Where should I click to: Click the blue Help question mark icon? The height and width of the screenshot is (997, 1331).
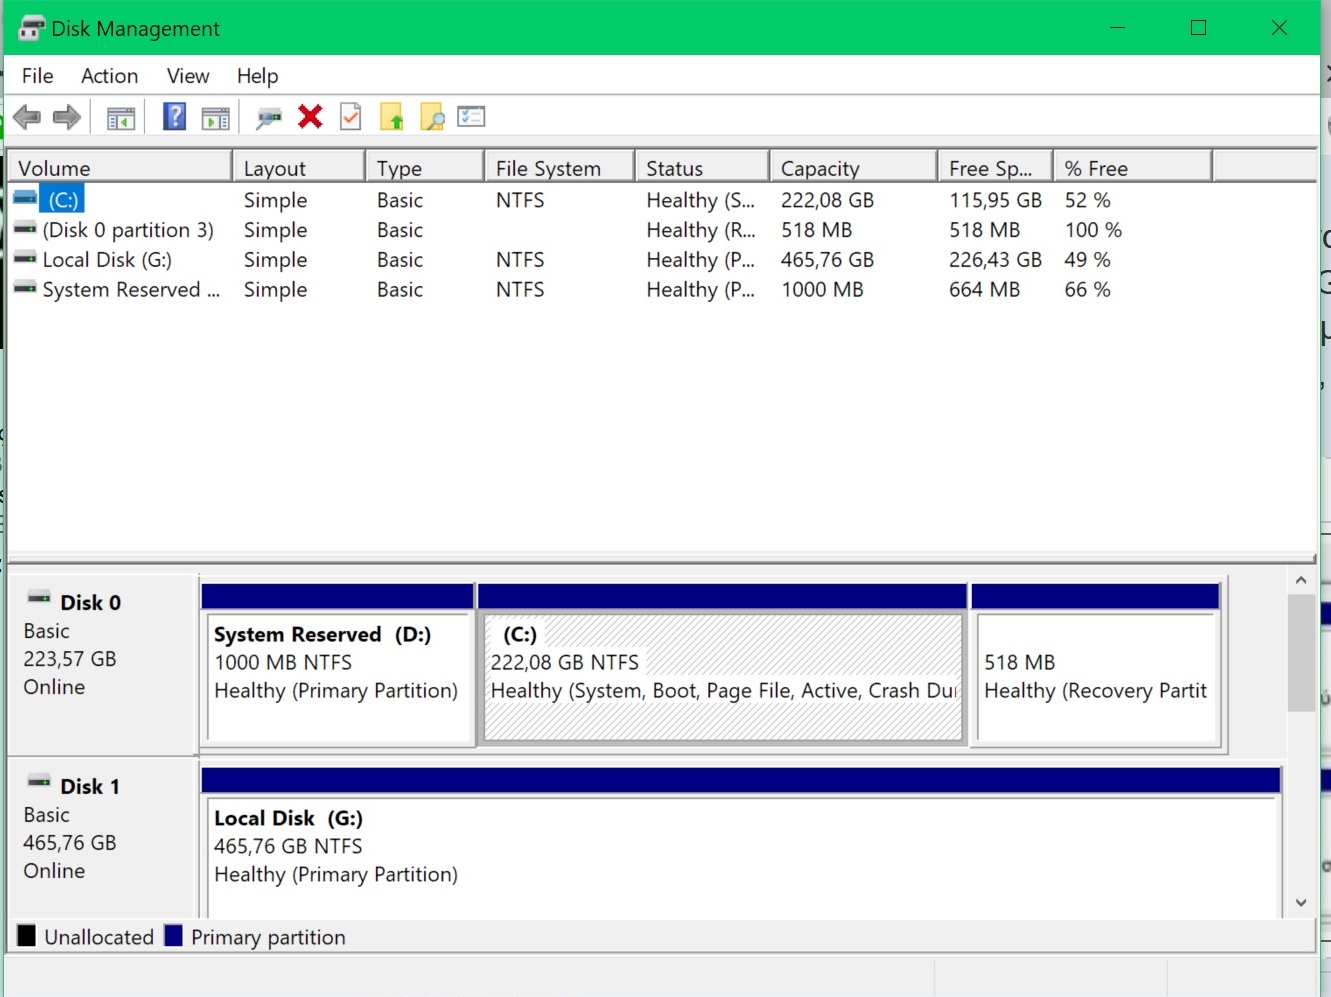tap(174, 117)
